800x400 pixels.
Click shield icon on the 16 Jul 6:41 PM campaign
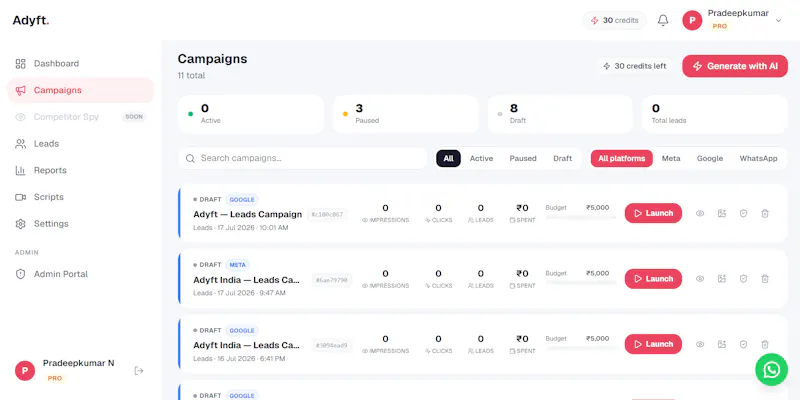tap(743, 344)
